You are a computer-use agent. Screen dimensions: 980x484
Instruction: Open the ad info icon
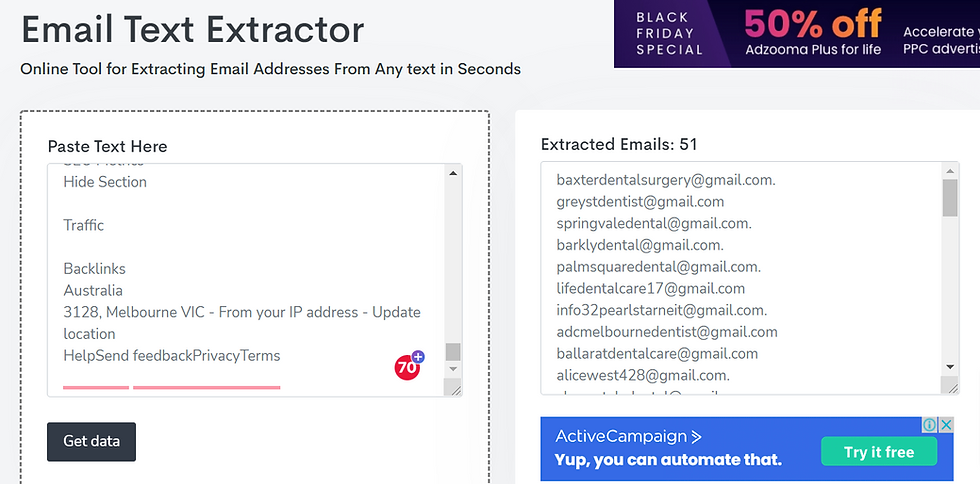coord(930,425)
